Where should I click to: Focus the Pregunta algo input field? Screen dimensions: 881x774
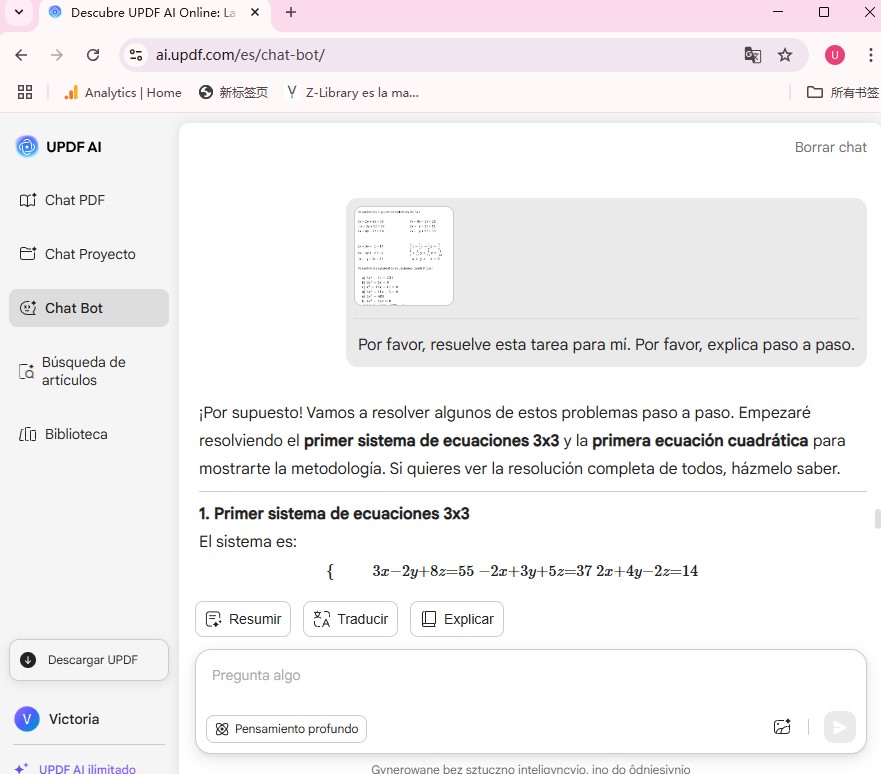click(x=530, y=676)
